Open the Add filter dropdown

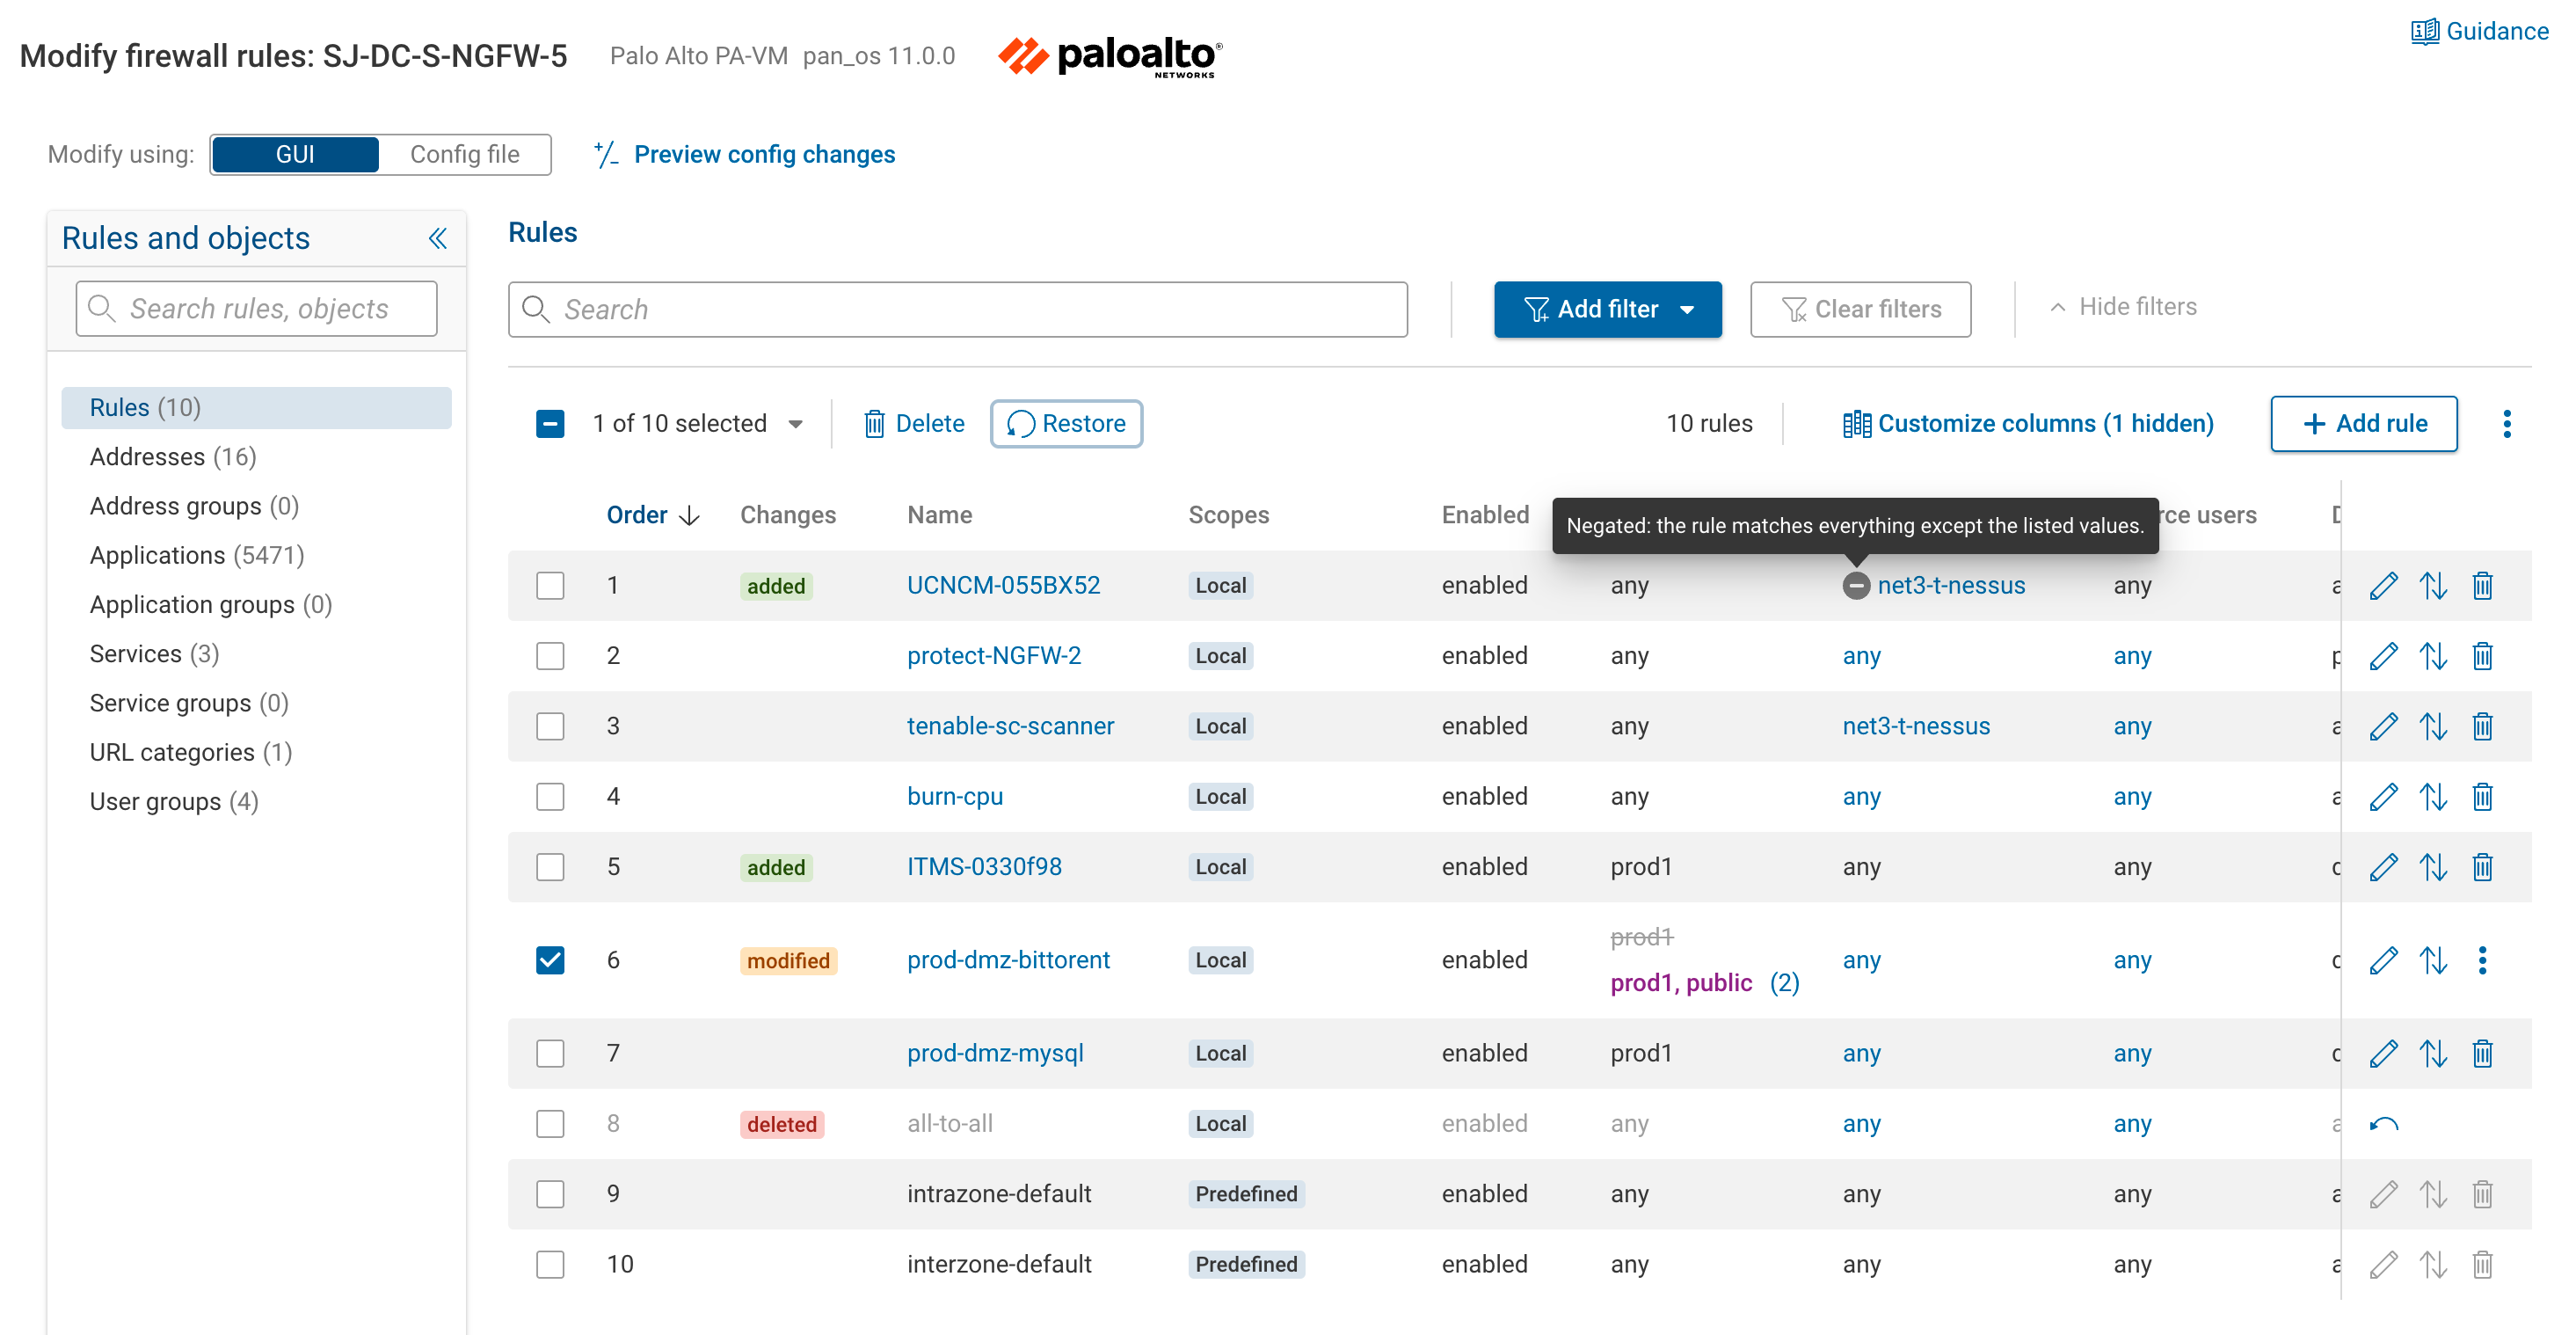[1607, 309]
